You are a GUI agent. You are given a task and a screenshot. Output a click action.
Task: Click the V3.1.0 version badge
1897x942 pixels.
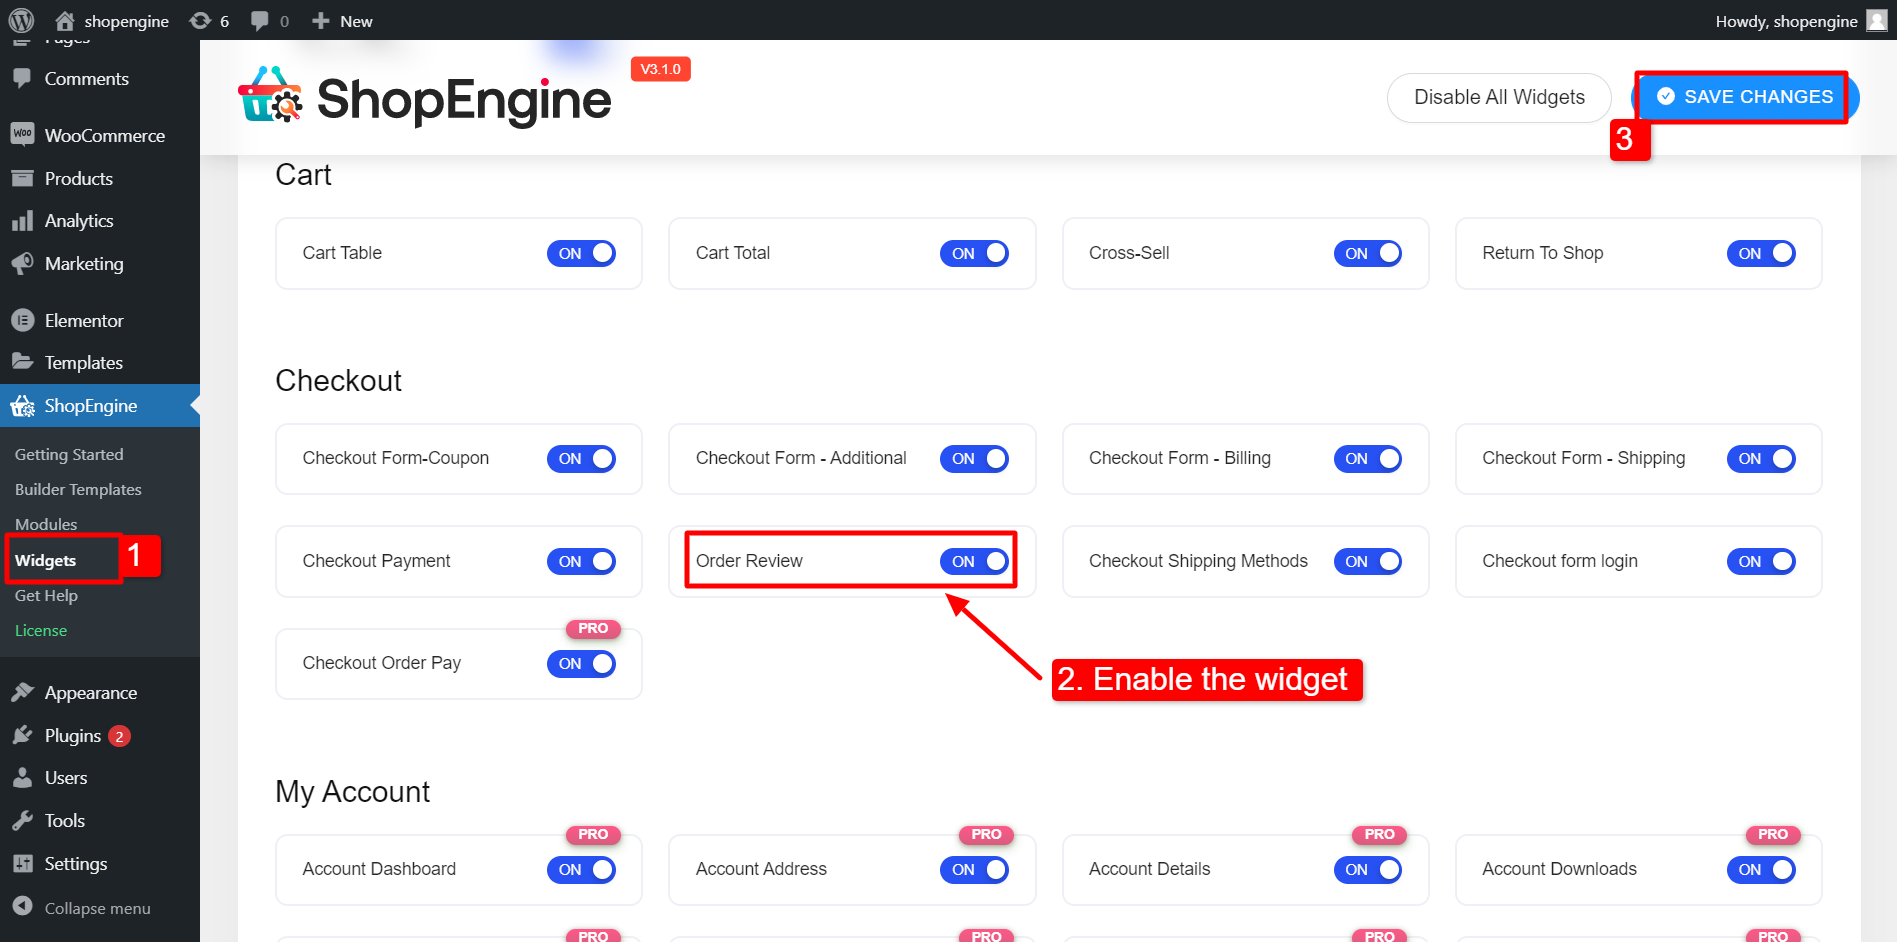pos(661,69)
